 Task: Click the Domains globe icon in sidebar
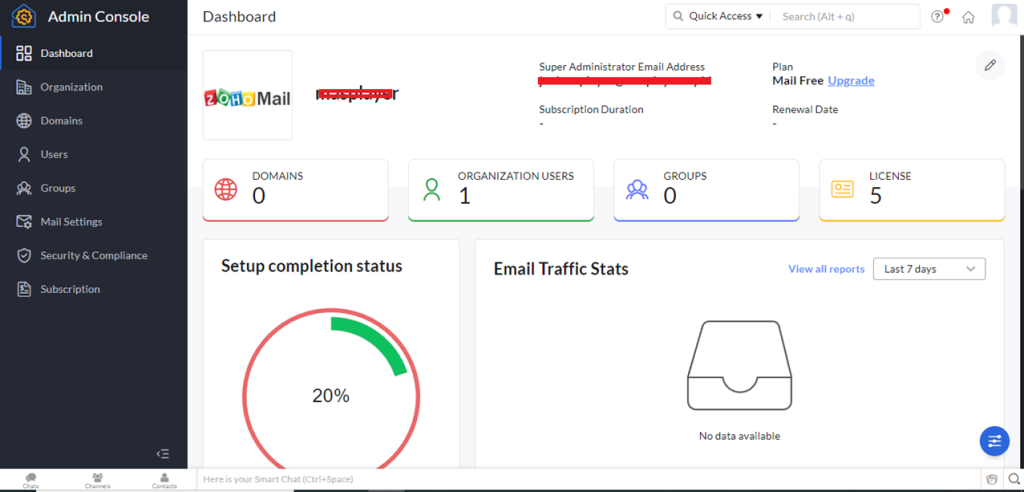(24, 121)
